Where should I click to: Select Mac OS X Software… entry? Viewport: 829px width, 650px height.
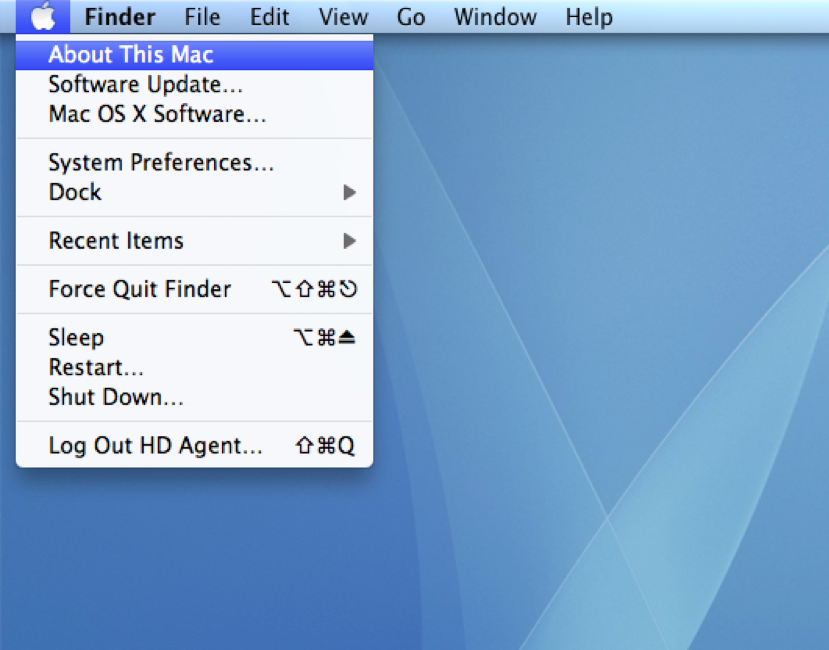[x=157, y=114]
